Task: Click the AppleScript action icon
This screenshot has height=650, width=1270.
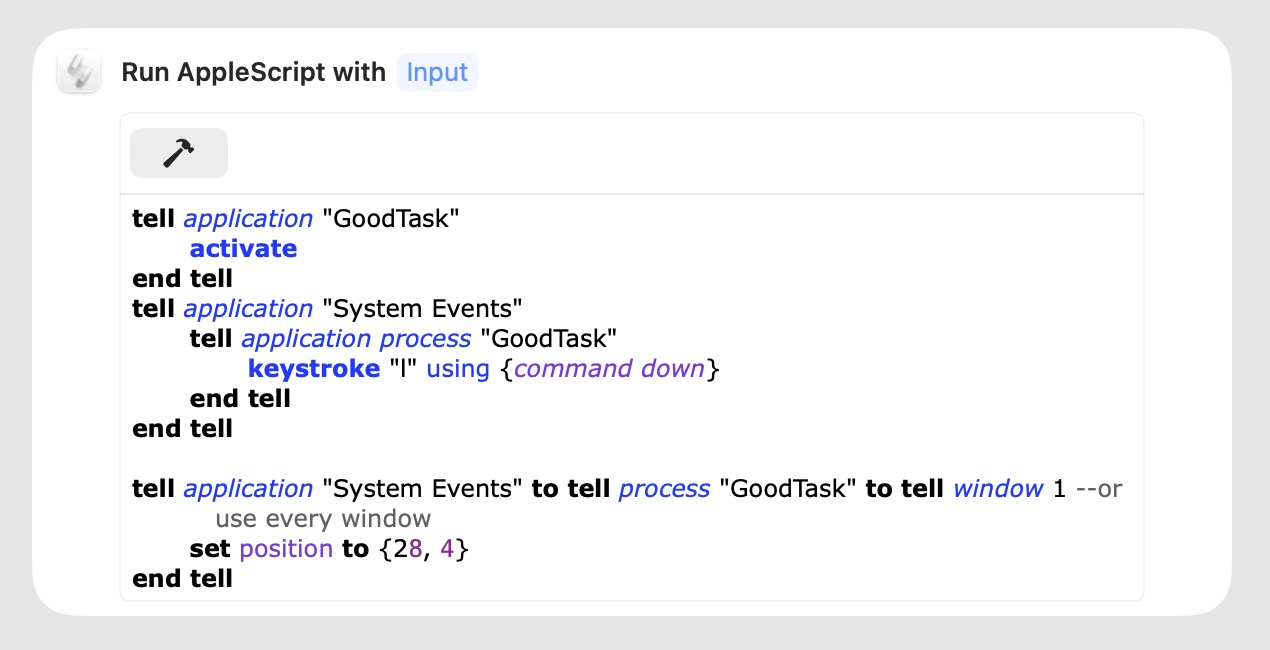Action: point(79,72)
